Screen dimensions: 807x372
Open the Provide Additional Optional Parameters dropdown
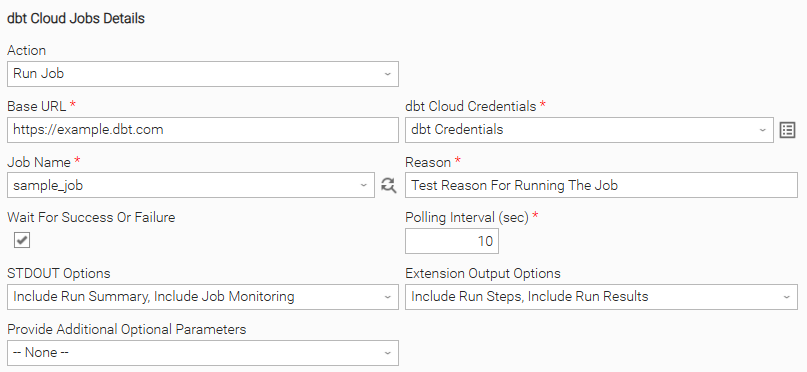tap(203, 352)
